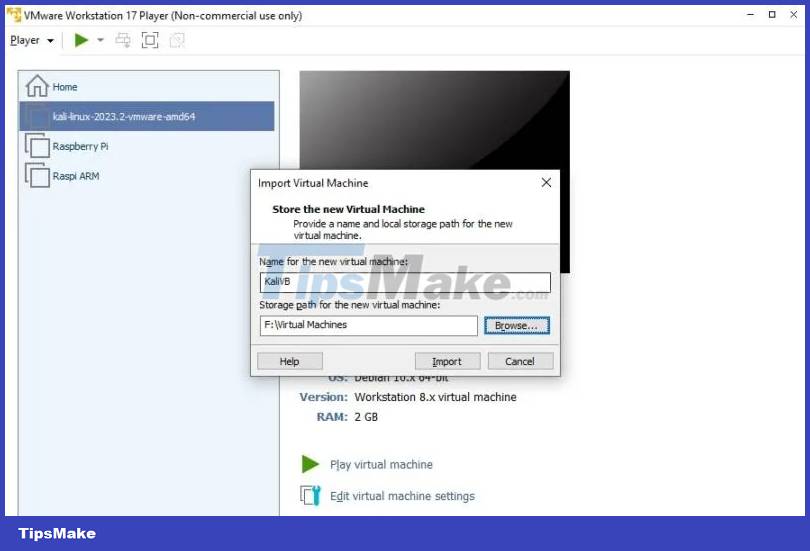Cancel the import dialog
810x551 pixels.
click(520, 361)
